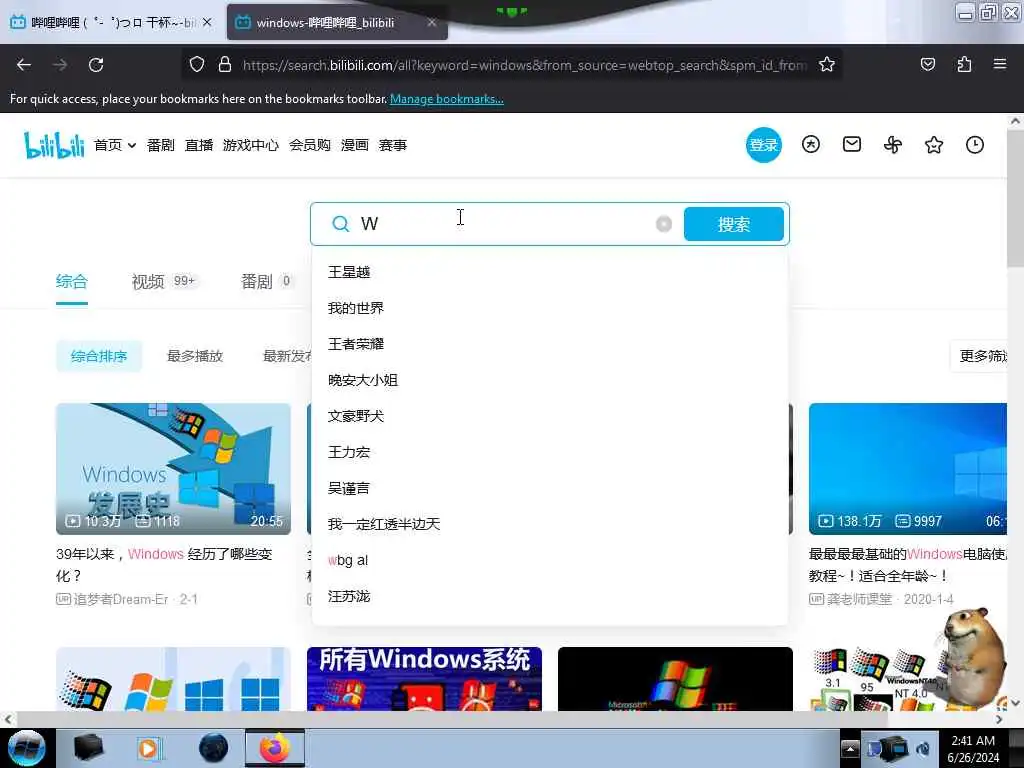
Task: Bookmark this page with star icon
Action: pos(827,65)
